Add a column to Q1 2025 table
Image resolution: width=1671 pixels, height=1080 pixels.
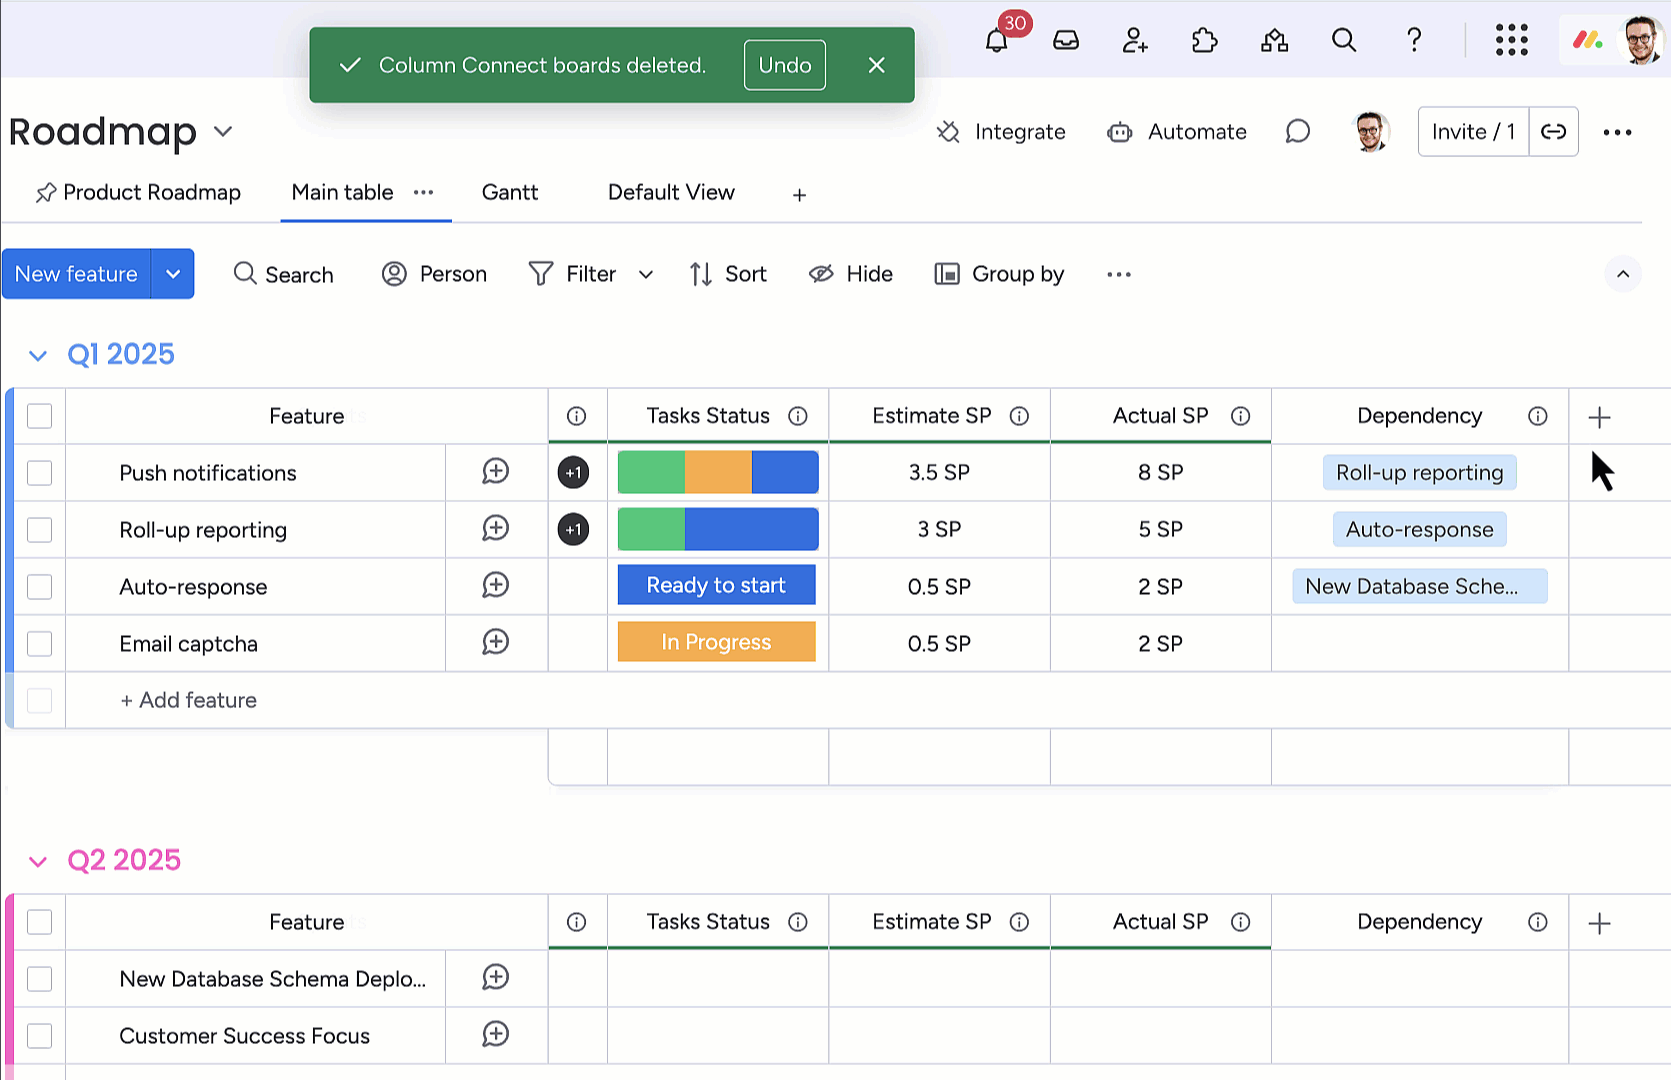1599,417
